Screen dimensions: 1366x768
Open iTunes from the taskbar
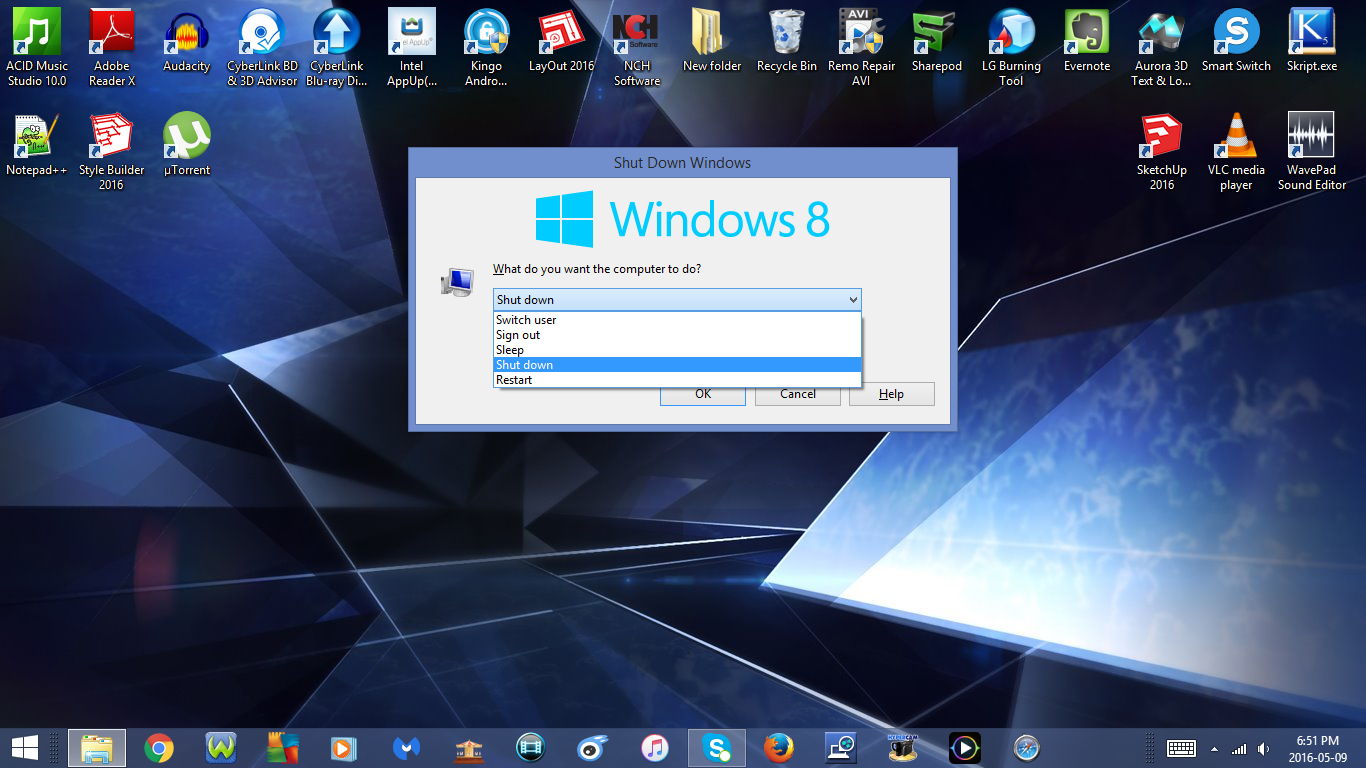pos(654,747)
